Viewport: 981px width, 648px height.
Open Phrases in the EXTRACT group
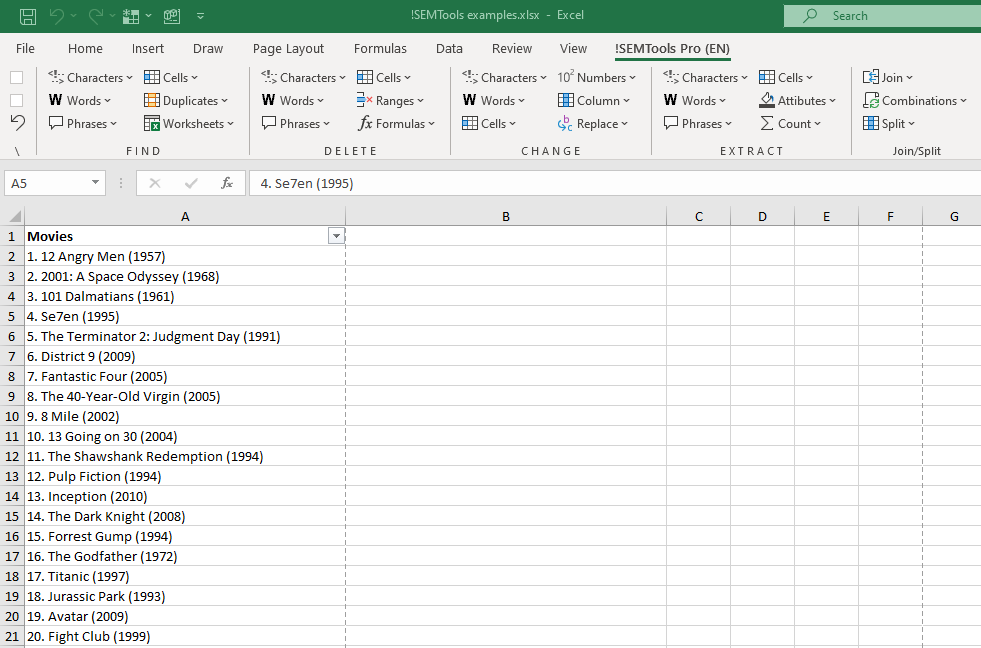pos(698,124)
